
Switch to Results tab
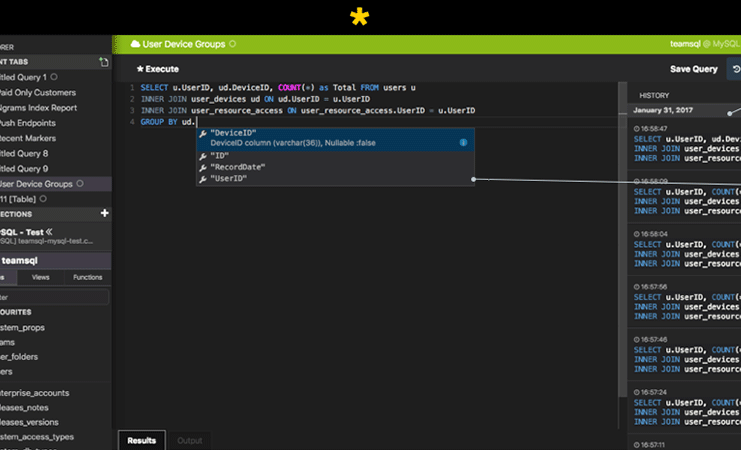tap(141, 441)
